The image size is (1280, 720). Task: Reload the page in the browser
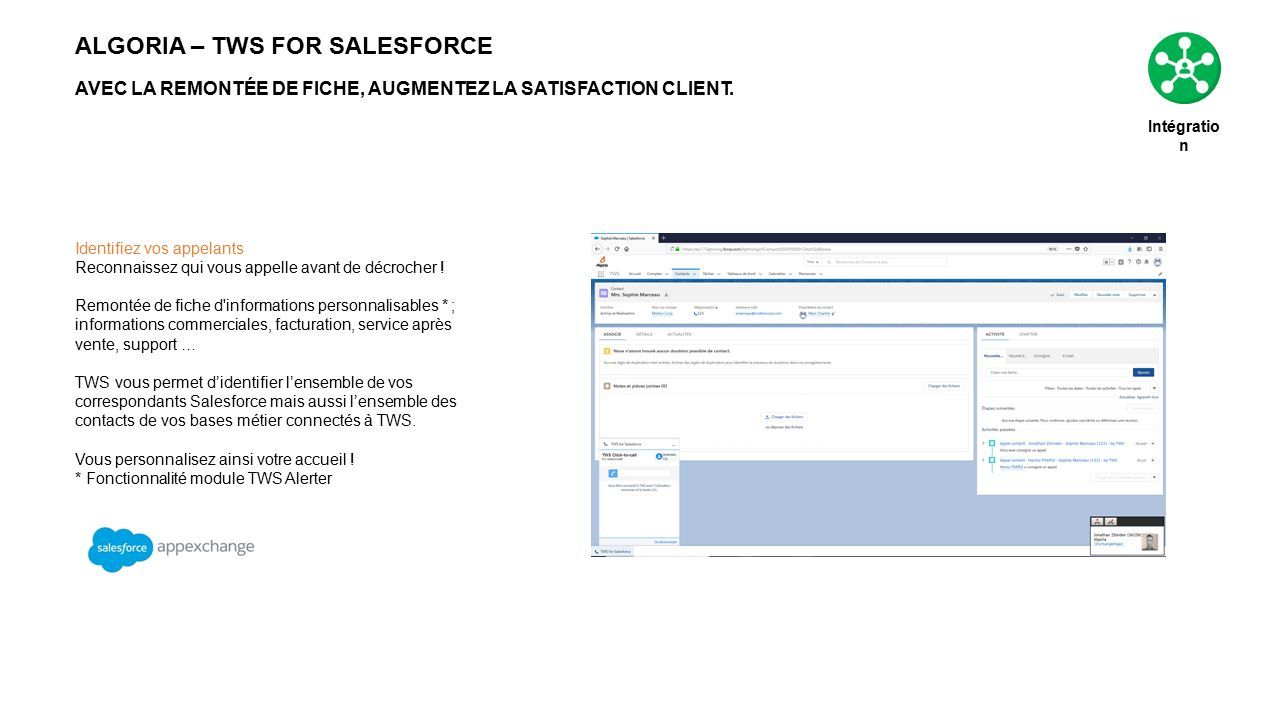(617, 249)
